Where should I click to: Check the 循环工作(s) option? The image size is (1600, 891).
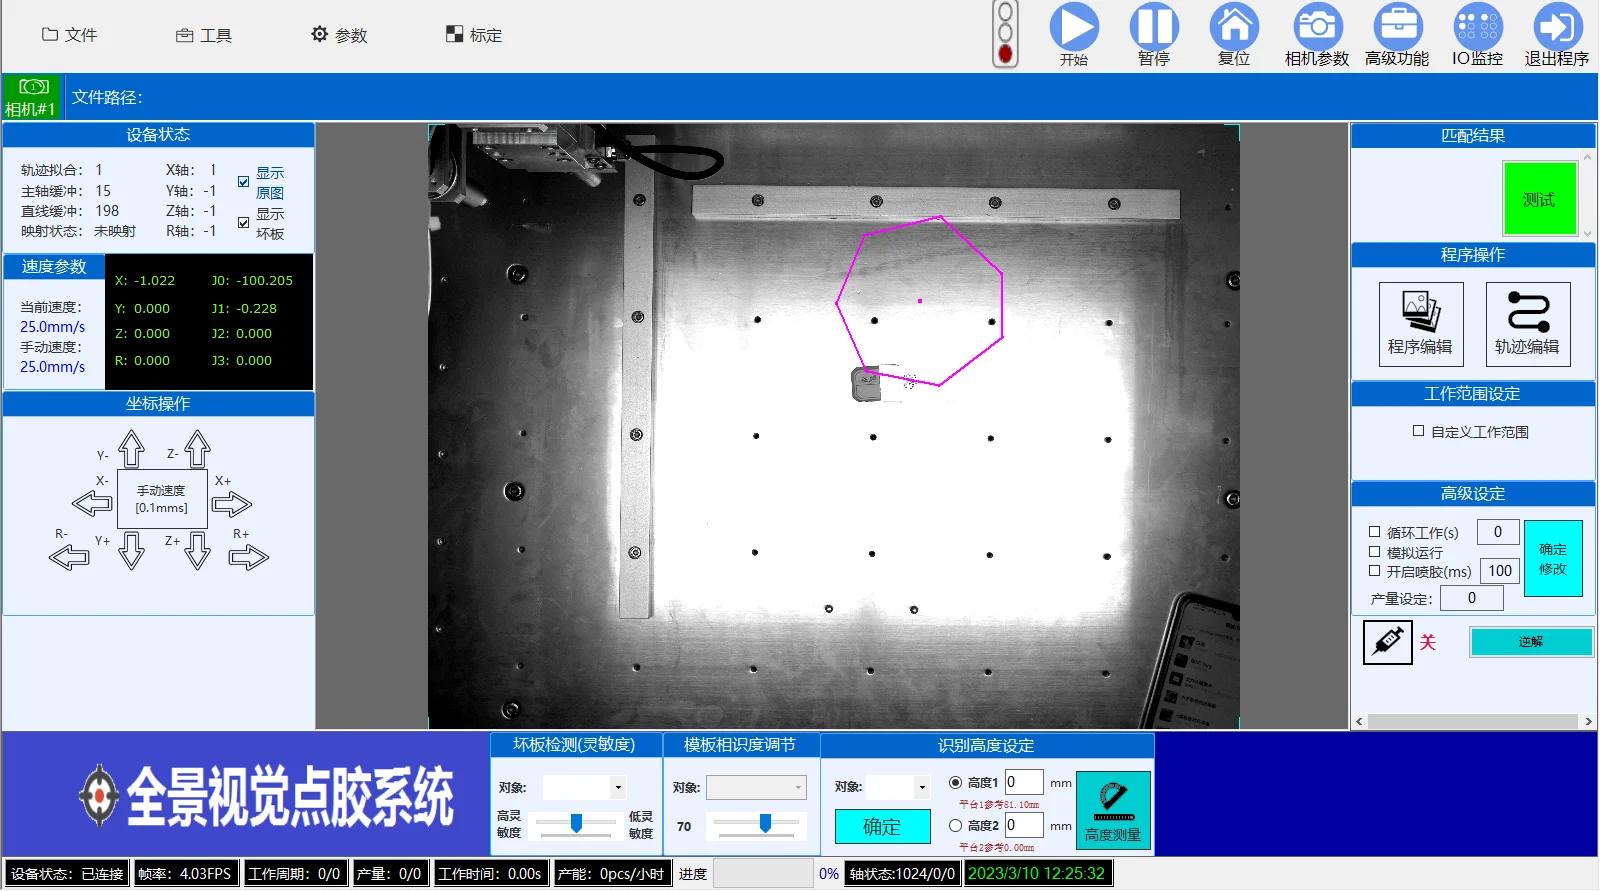[1374, 532]
